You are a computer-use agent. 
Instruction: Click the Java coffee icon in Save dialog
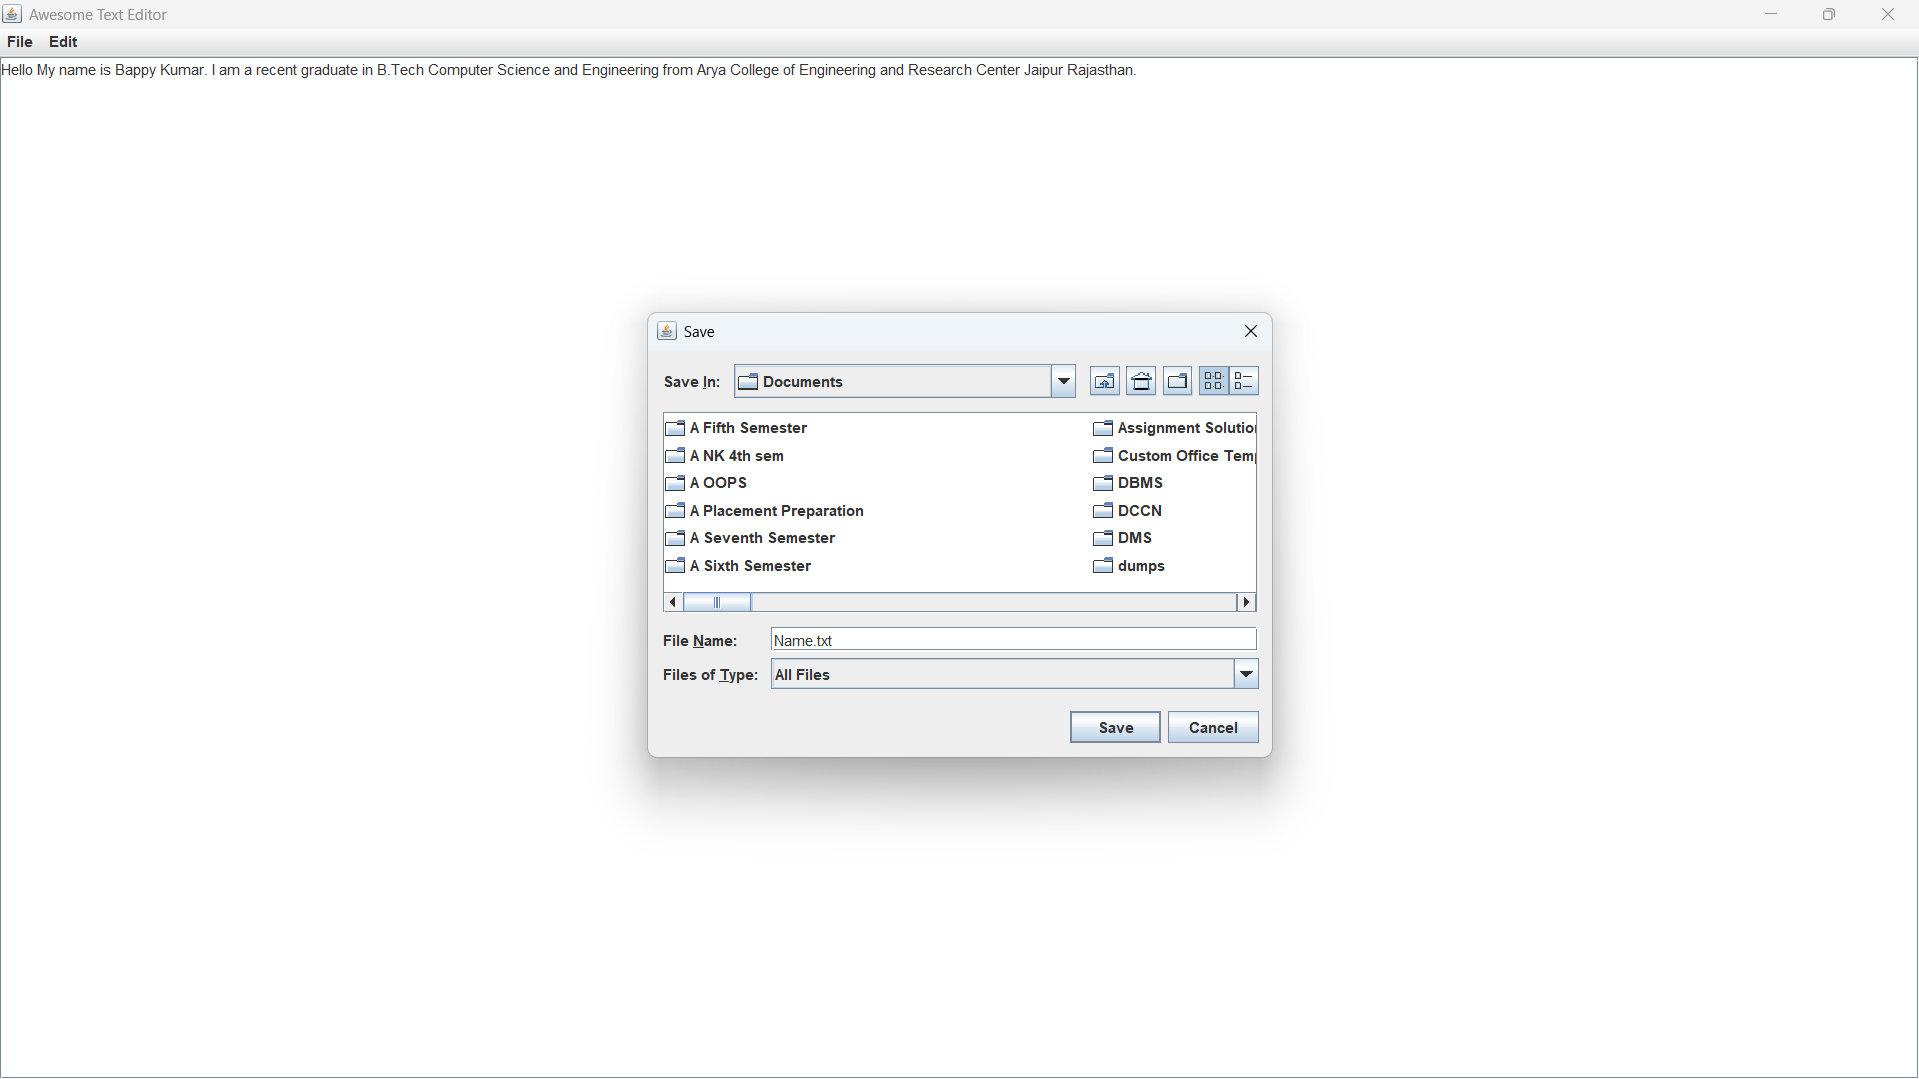(666, 330)
